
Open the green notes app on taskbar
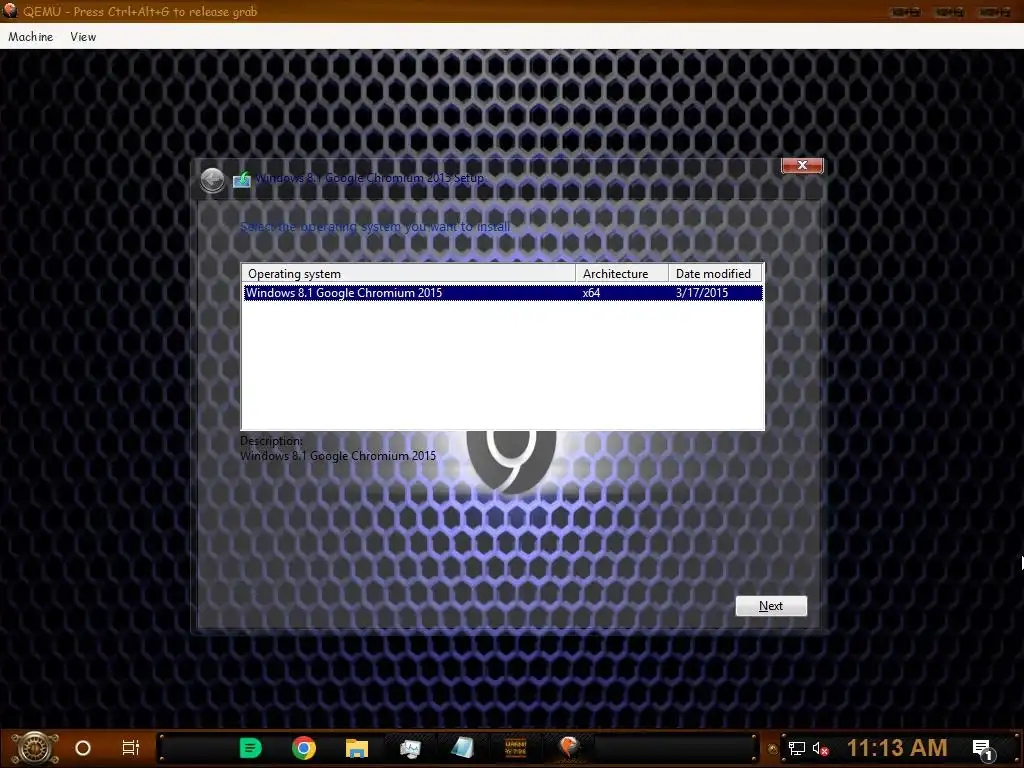(x=251, y=748)
